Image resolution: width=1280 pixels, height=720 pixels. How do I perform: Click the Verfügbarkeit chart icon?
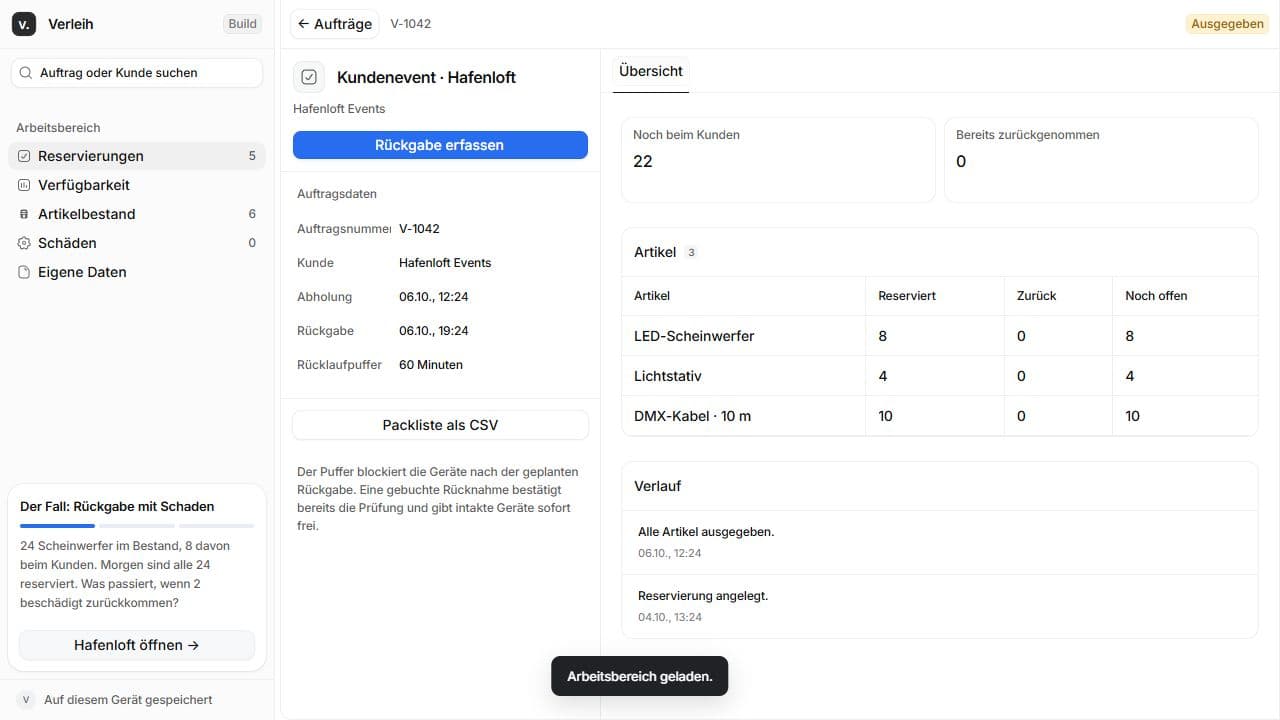24,185
